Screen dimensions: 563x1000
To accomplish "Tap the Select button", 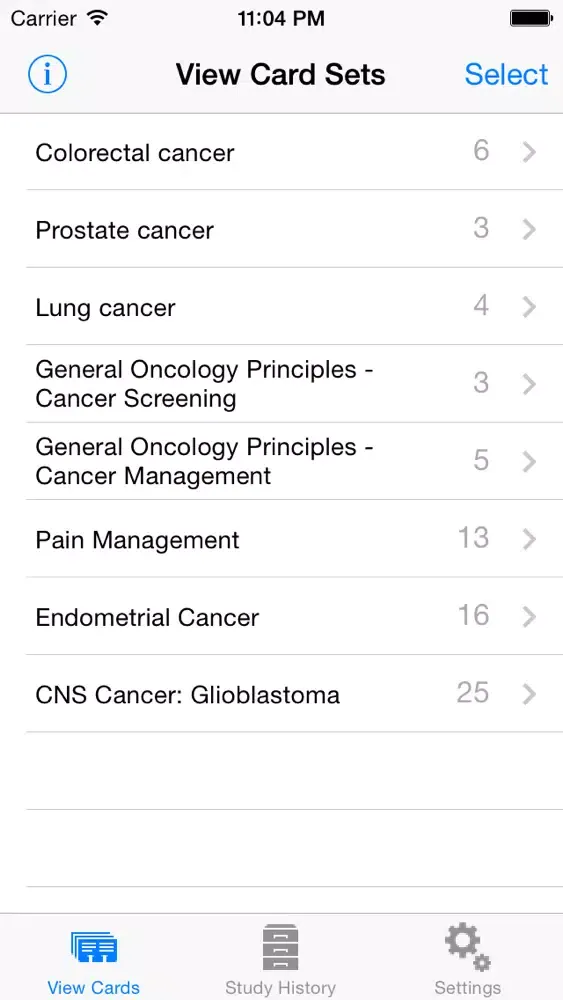I will pos(506,75).
